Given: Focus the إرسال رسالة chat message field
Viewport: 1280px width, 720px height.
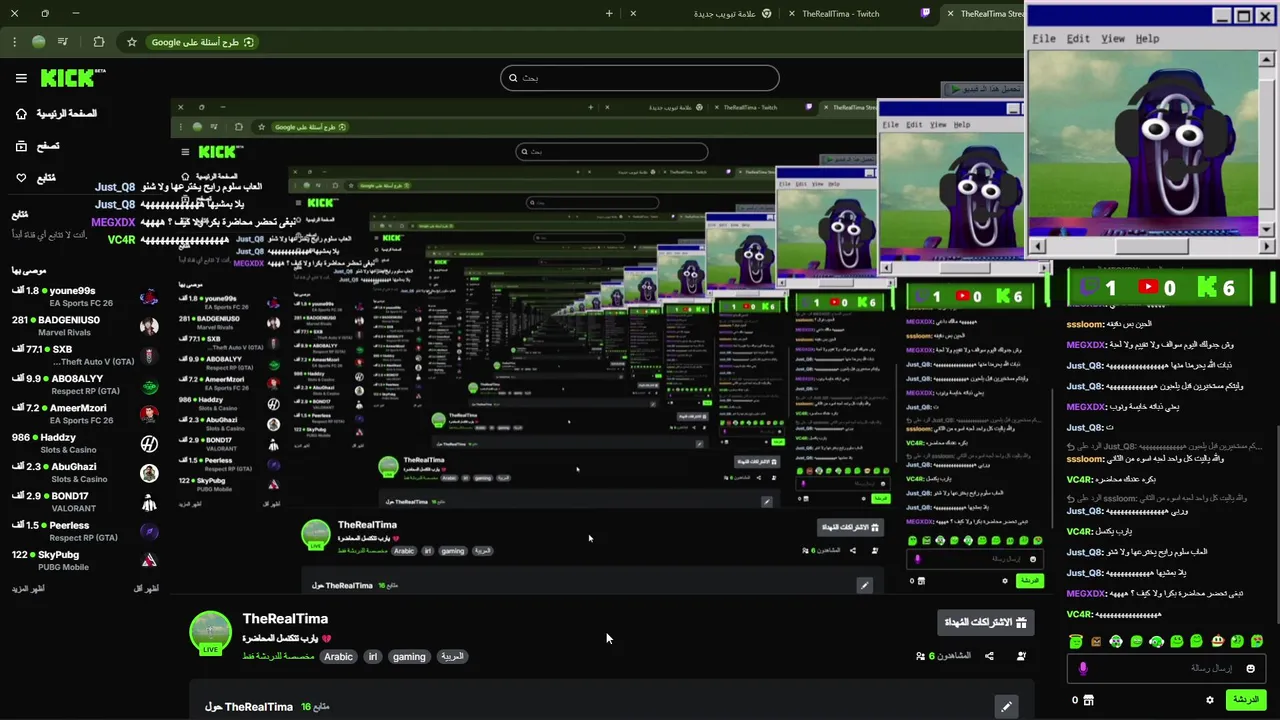Looking at the screenshot, I should pyautogui.click(x=1168, y=668).
